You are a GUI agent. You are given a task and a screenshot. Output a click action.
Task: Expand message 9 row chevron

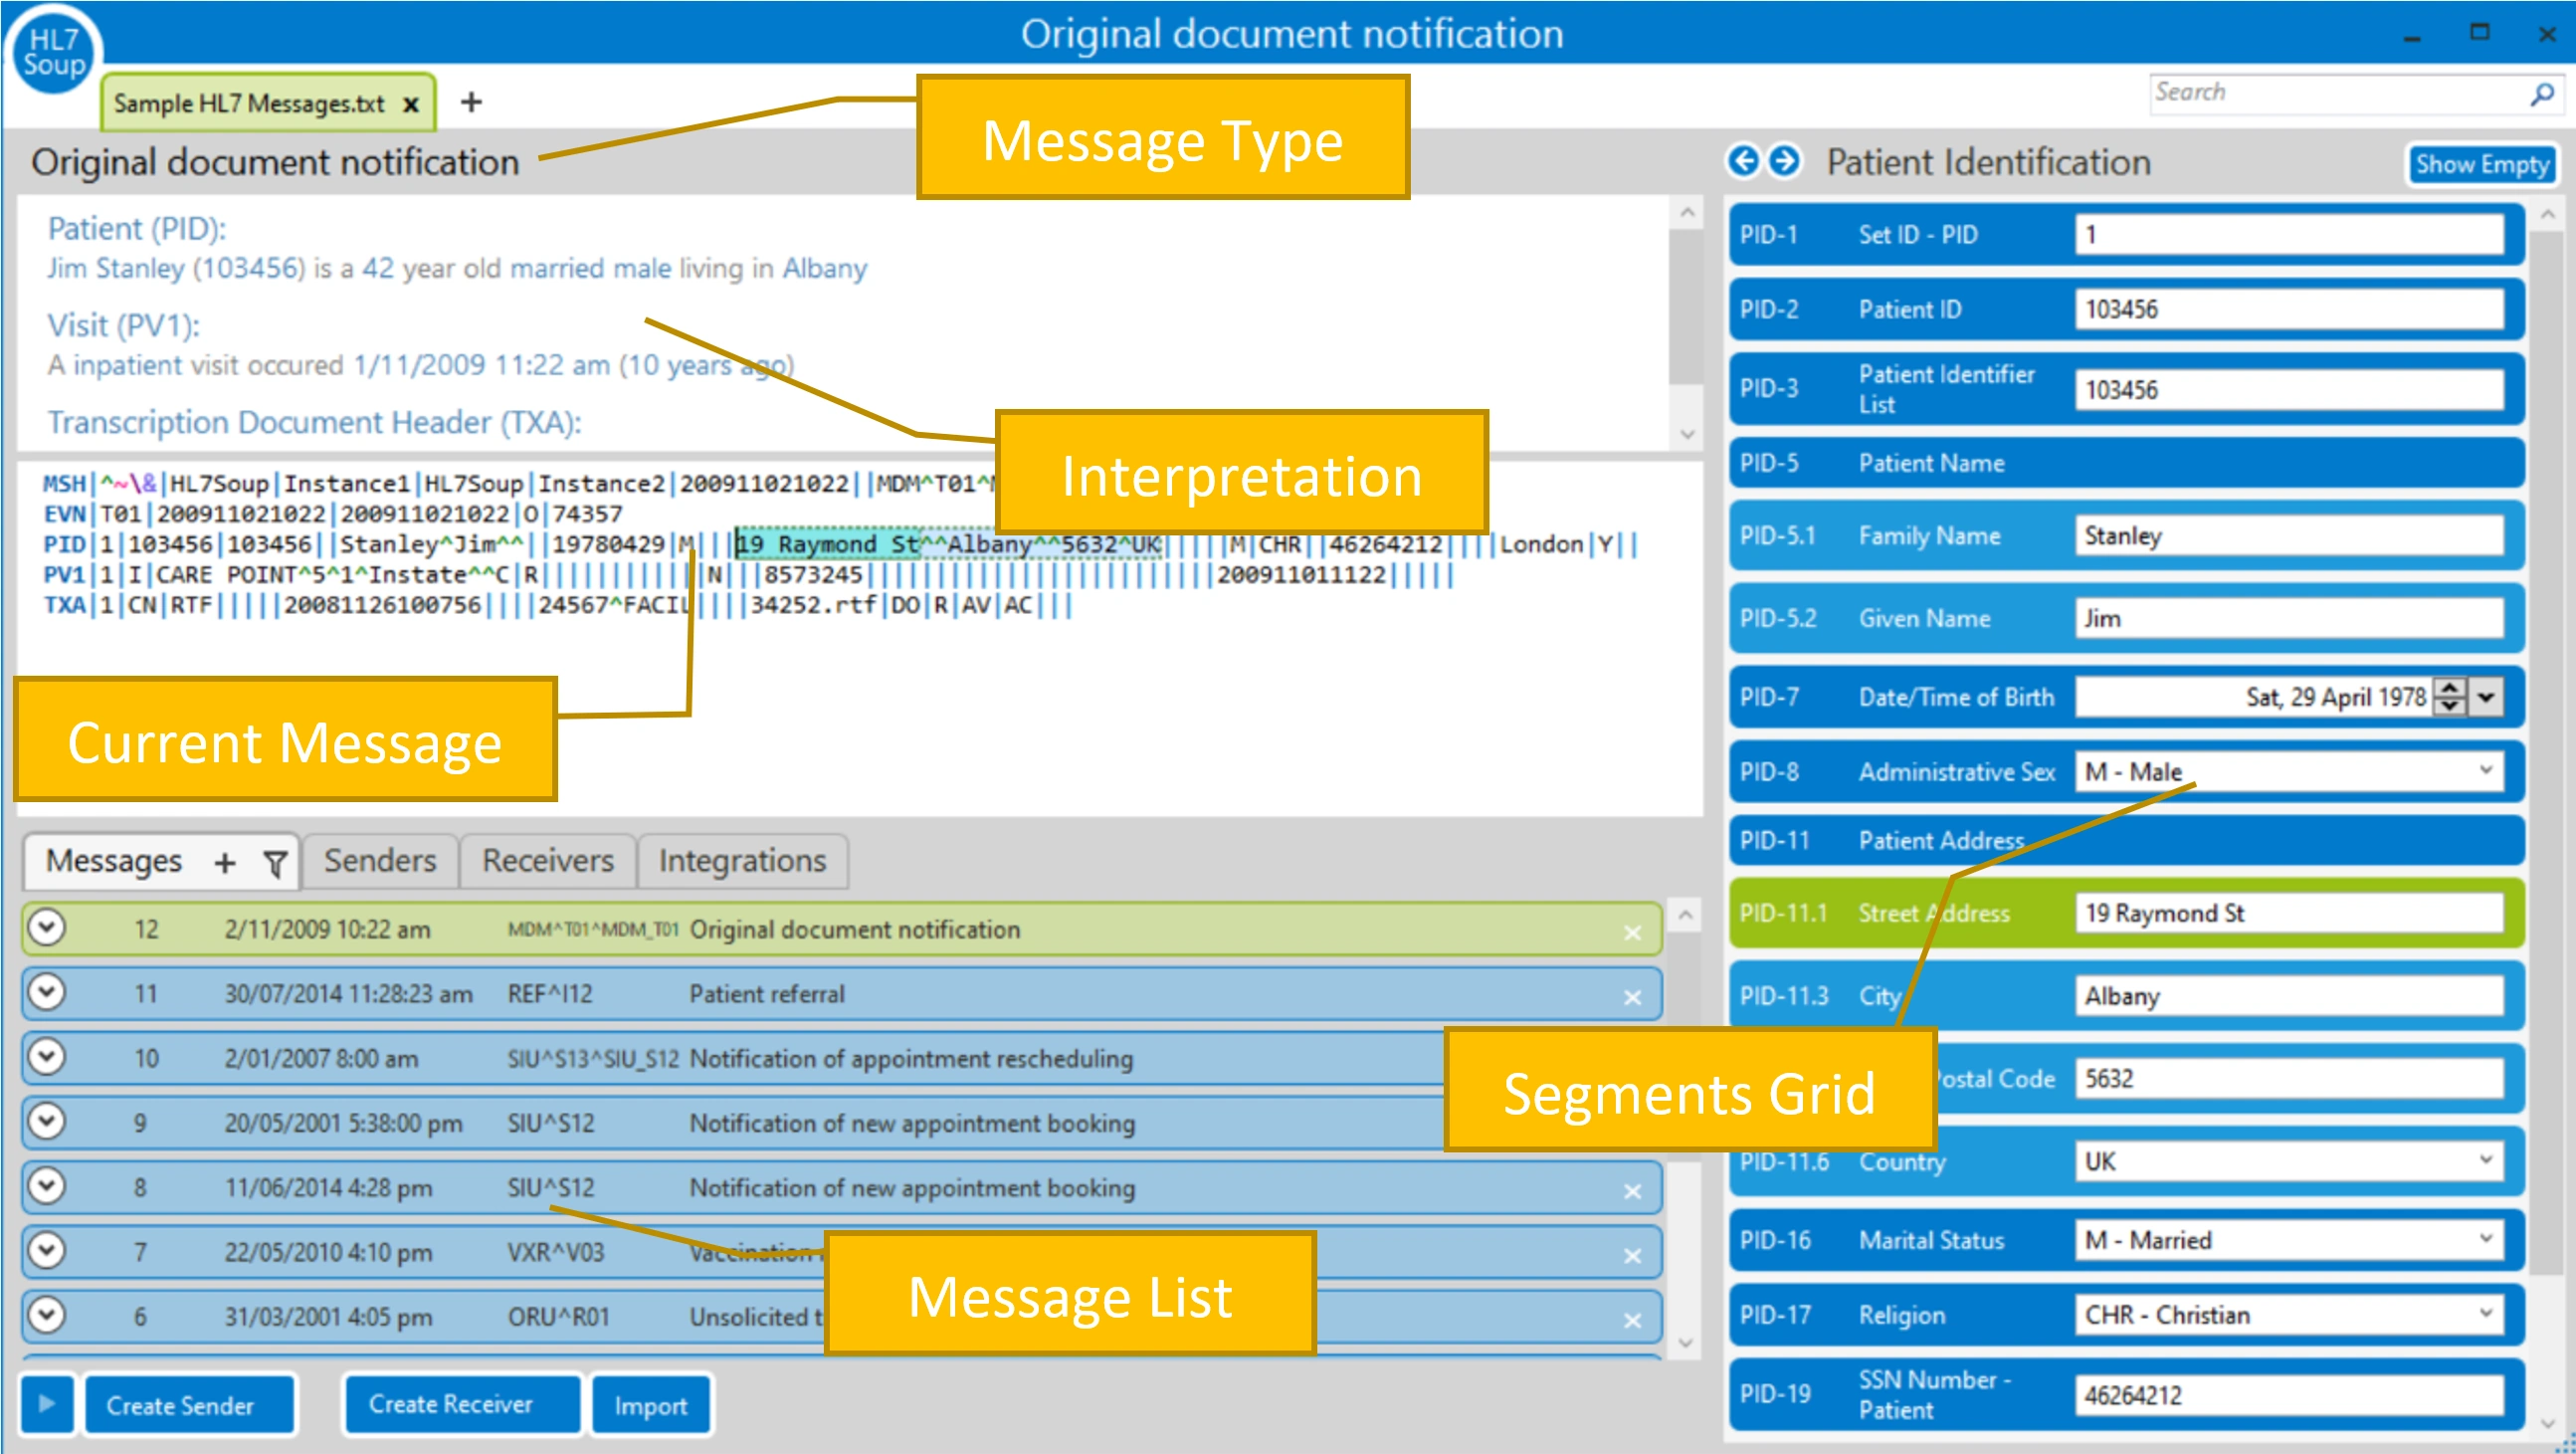[x=47, y=1121]
